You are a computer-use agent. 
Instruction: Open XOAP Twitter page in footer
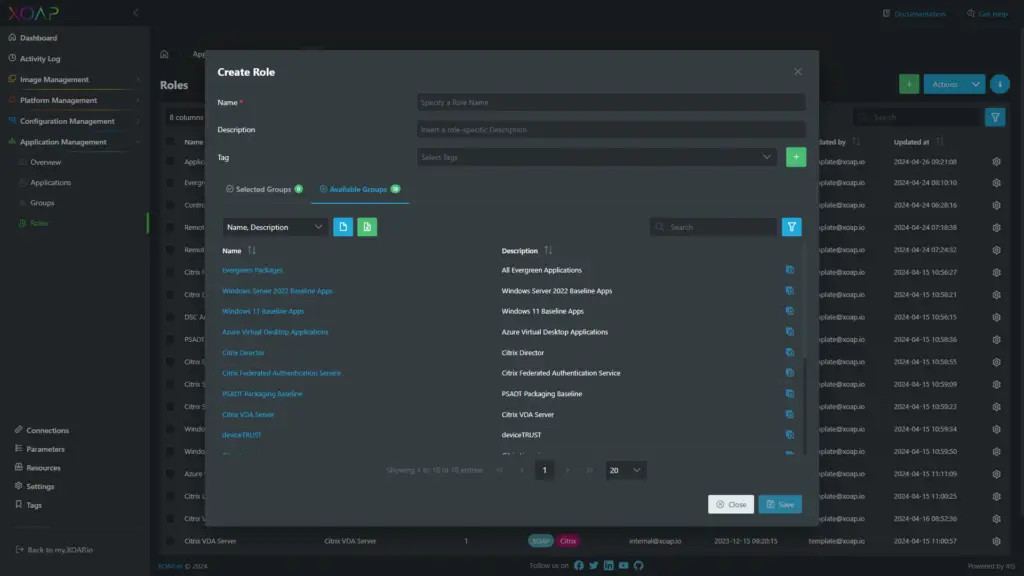594,566
